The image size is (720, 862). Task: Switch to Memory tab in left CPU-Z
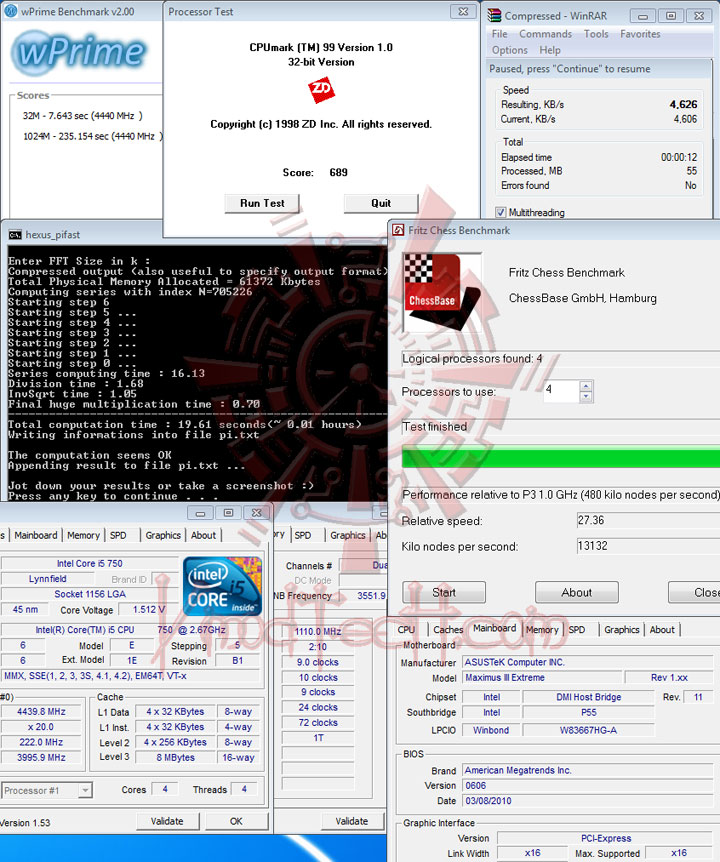[x=84, y=535]
